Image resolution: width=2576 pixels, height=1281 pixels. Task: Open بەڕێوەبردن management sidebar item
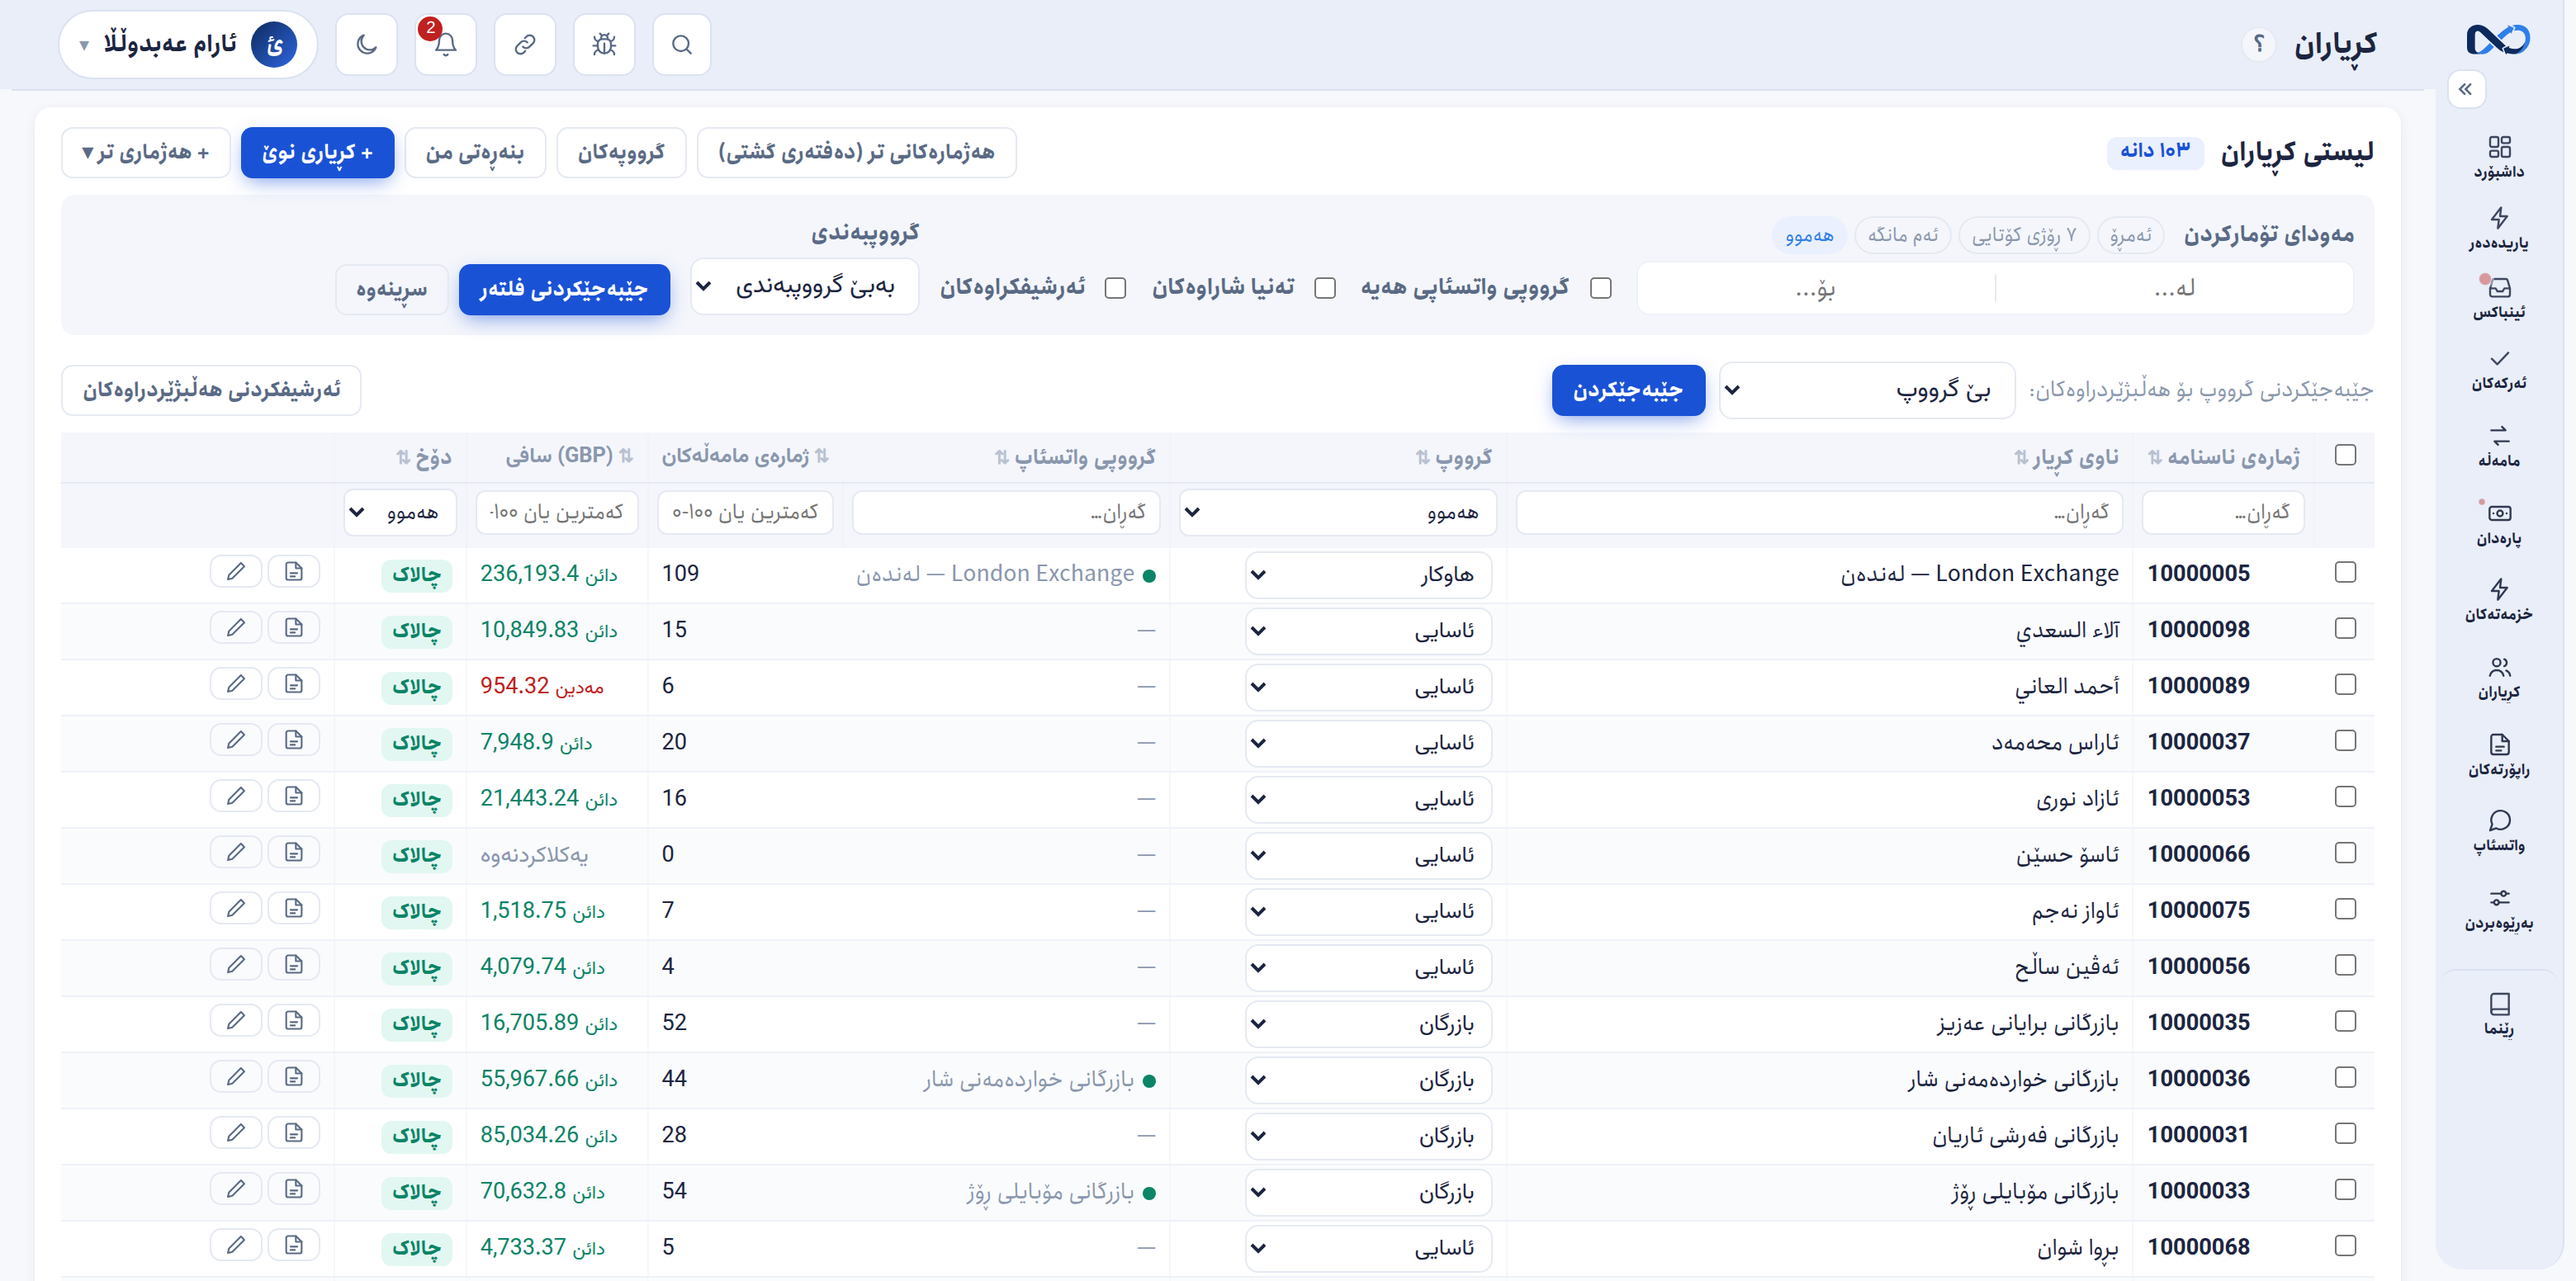click(x=2498, y=909)
